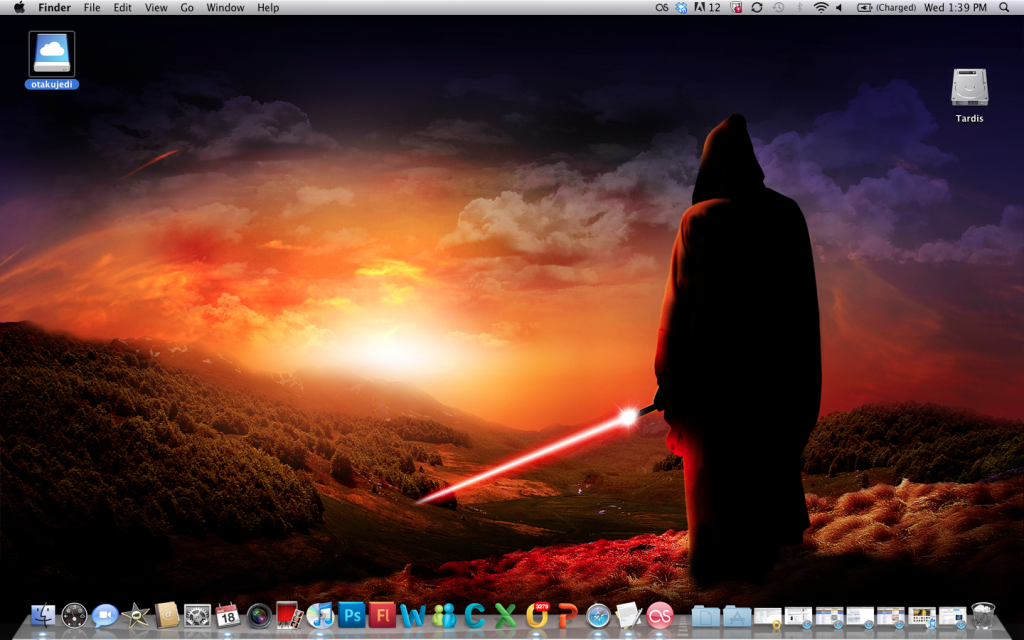1024x640 pixels.
Task: Launch Adobe Flash from the dock
Action: click(382, 615)
